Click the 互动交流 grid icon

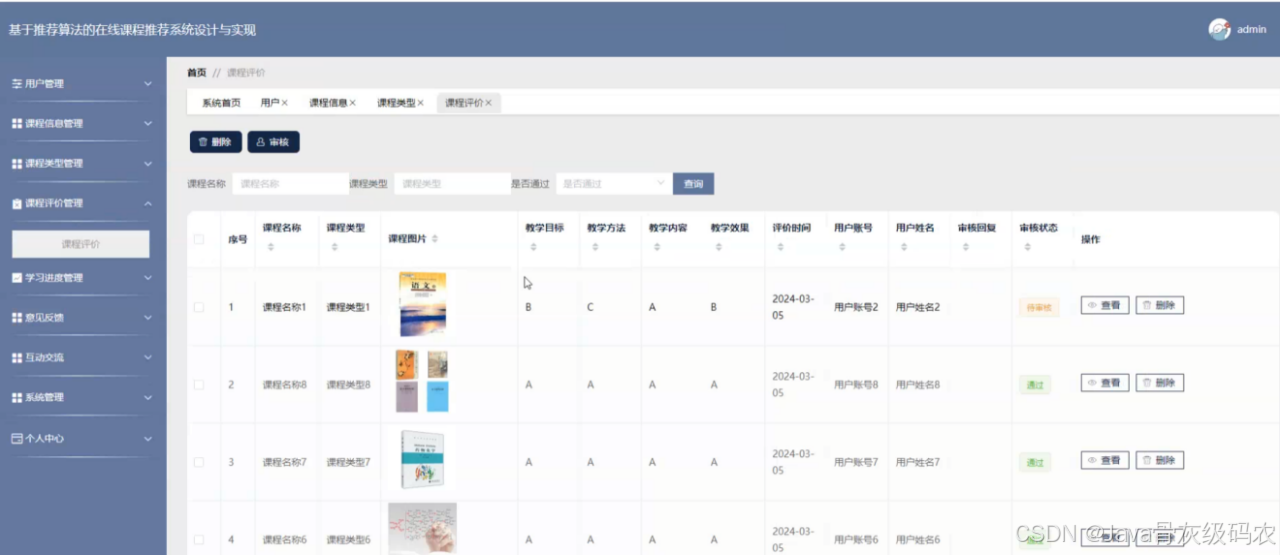pyautogui.click(x=16, y=357)
